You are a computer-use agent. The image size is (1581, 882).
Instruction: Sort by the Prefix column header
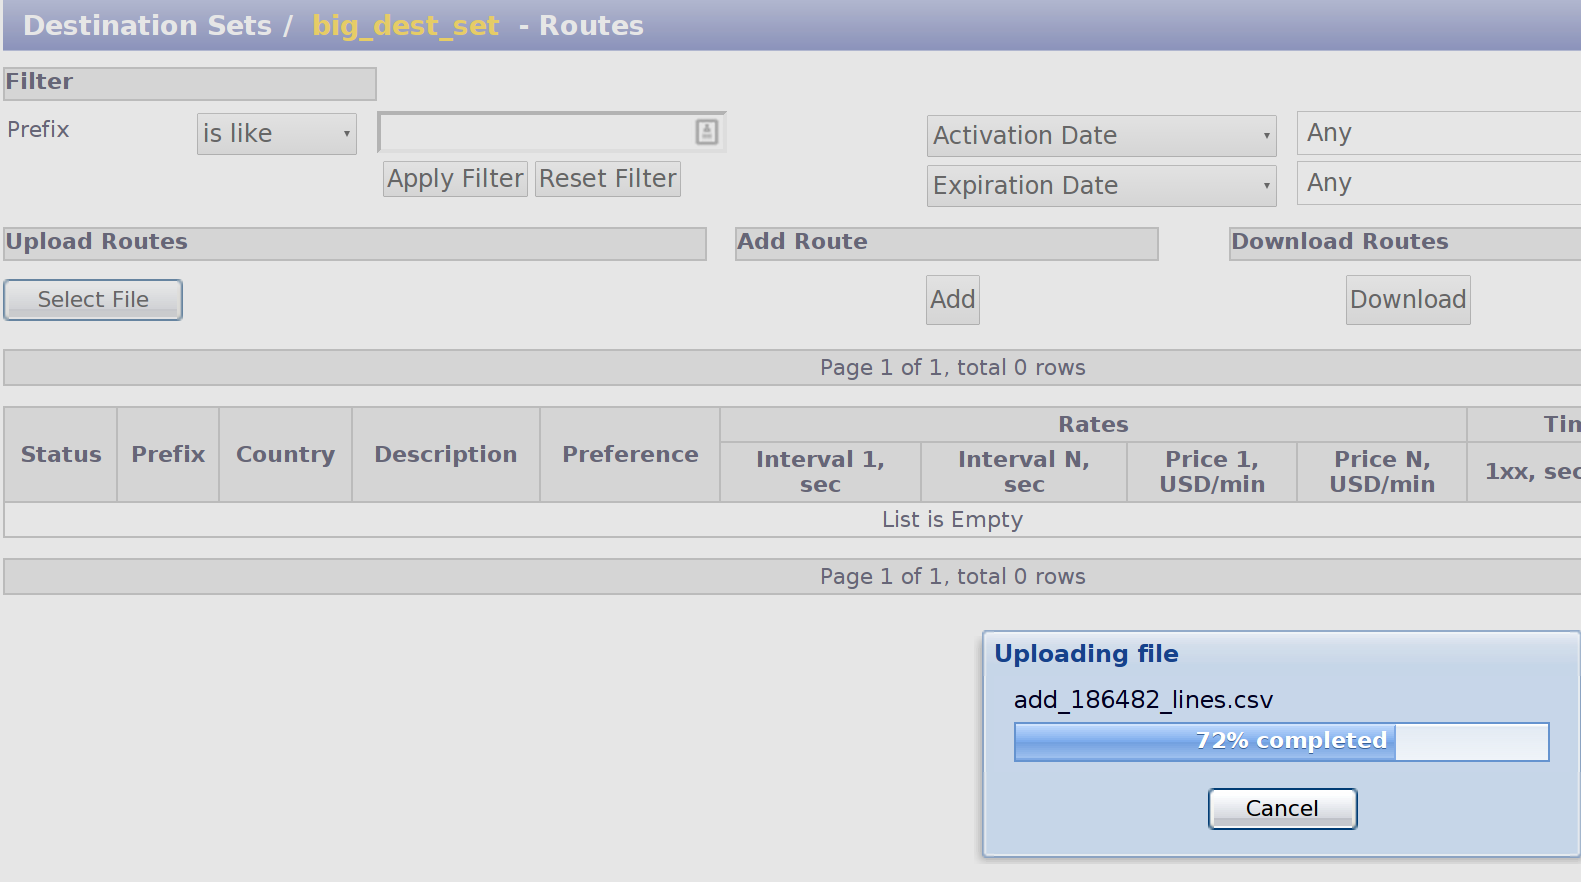coord(168,455)
